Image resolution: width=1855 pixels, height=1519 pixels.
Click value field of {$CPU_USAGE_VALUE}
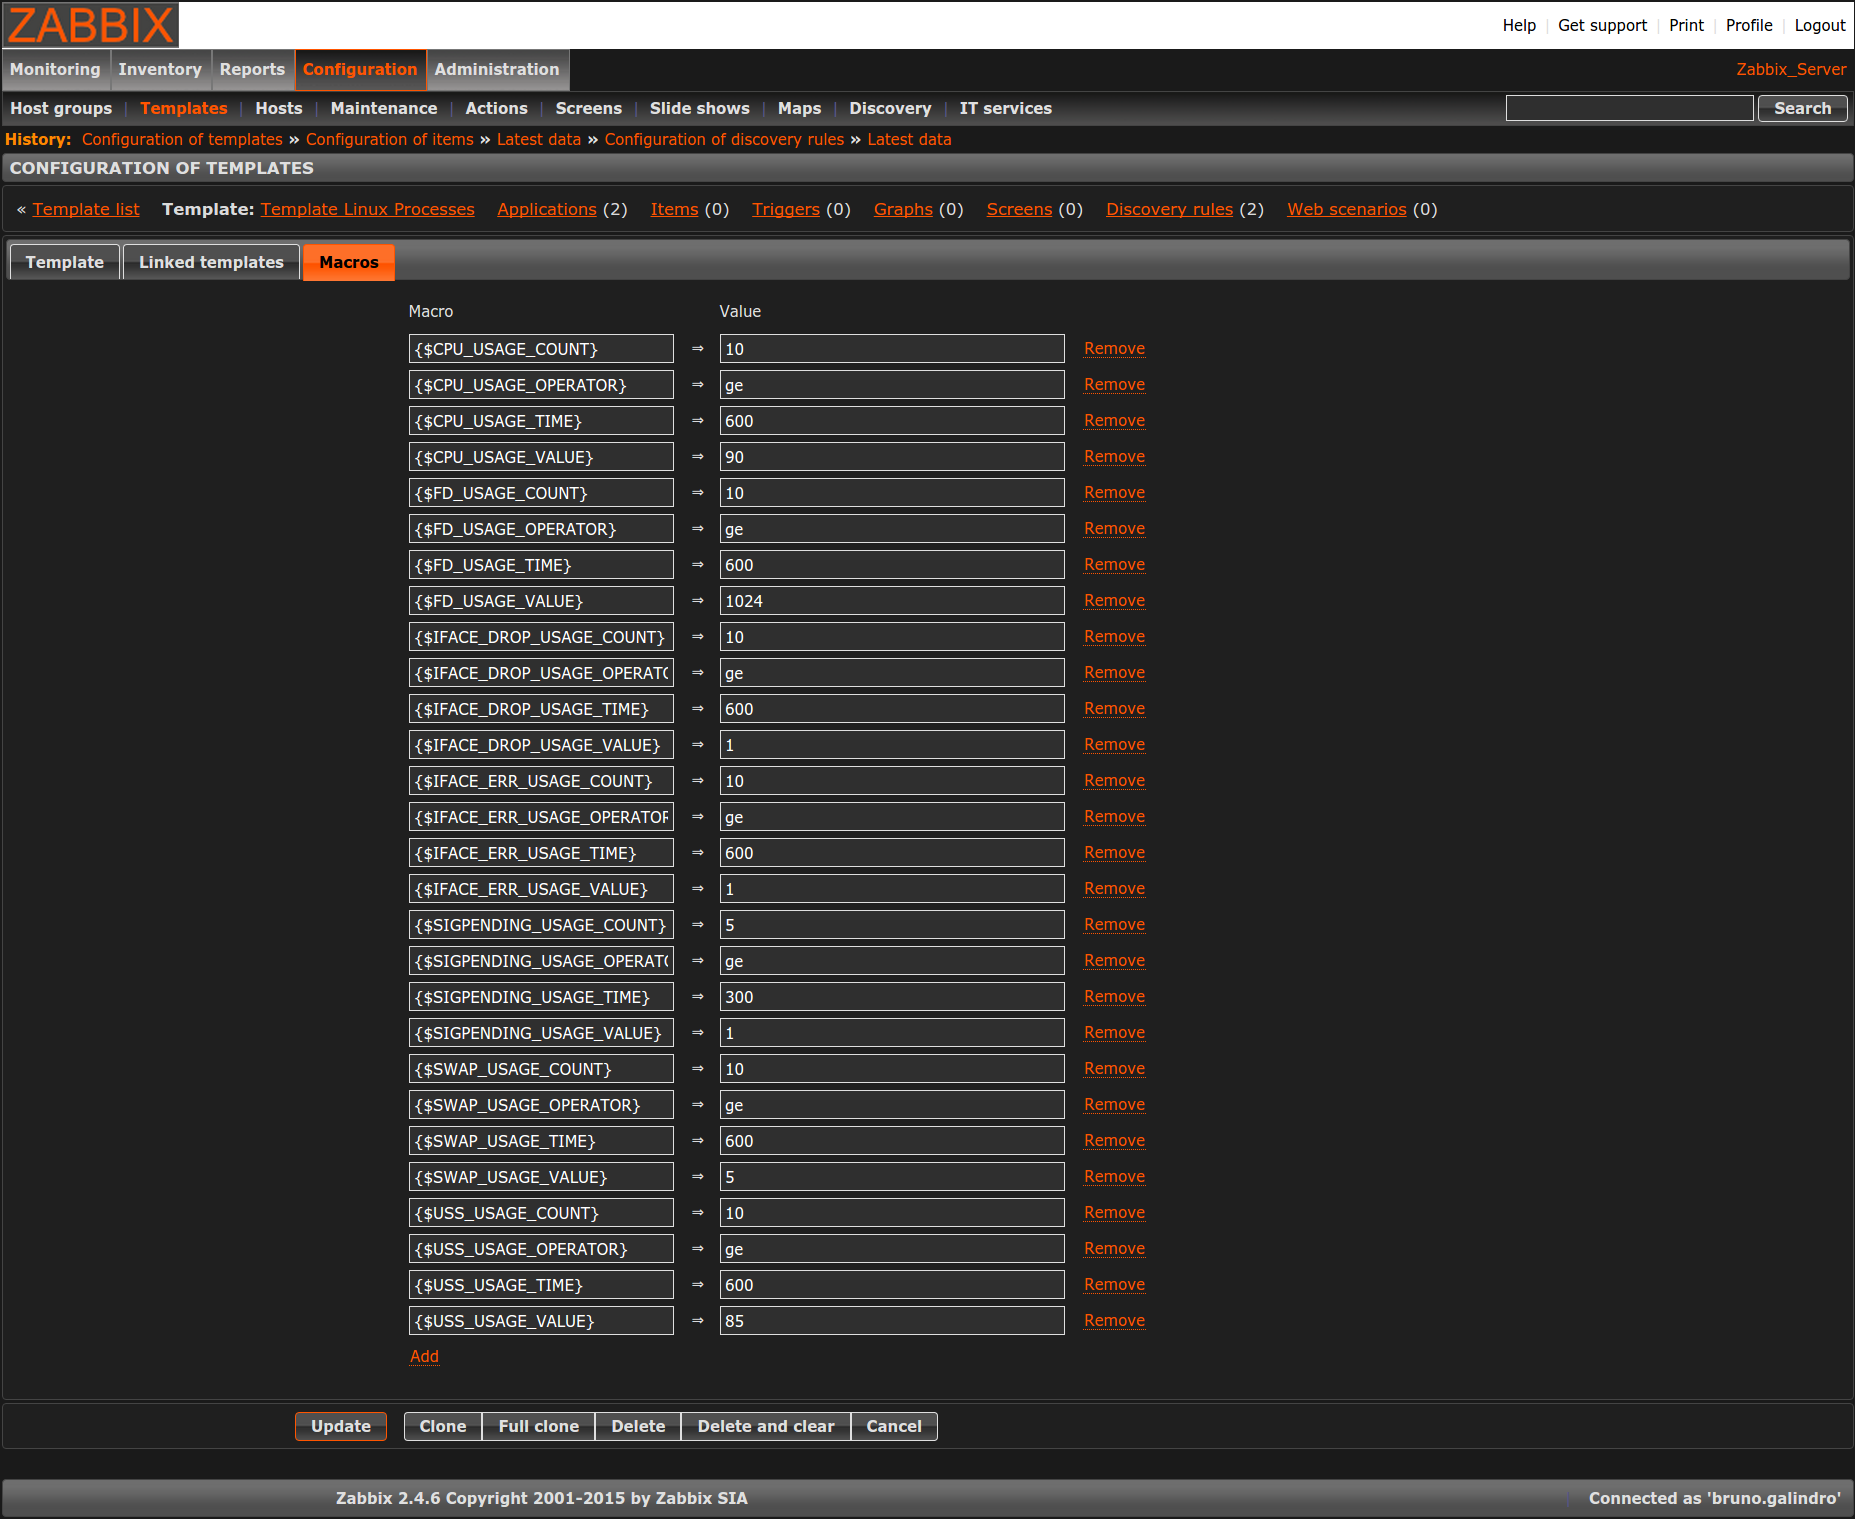pos(892,457)
